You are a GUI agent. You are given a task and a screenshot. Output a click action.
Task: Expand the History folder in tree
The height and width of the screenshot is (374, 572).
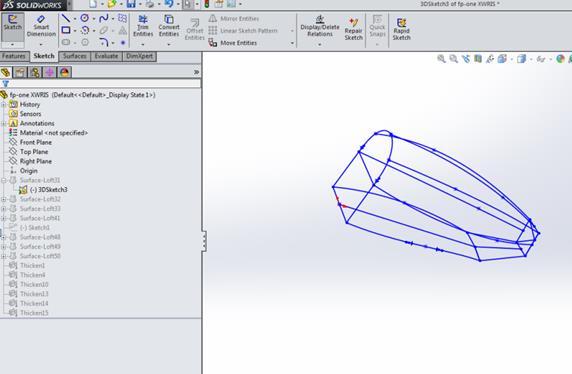[4, 104]
